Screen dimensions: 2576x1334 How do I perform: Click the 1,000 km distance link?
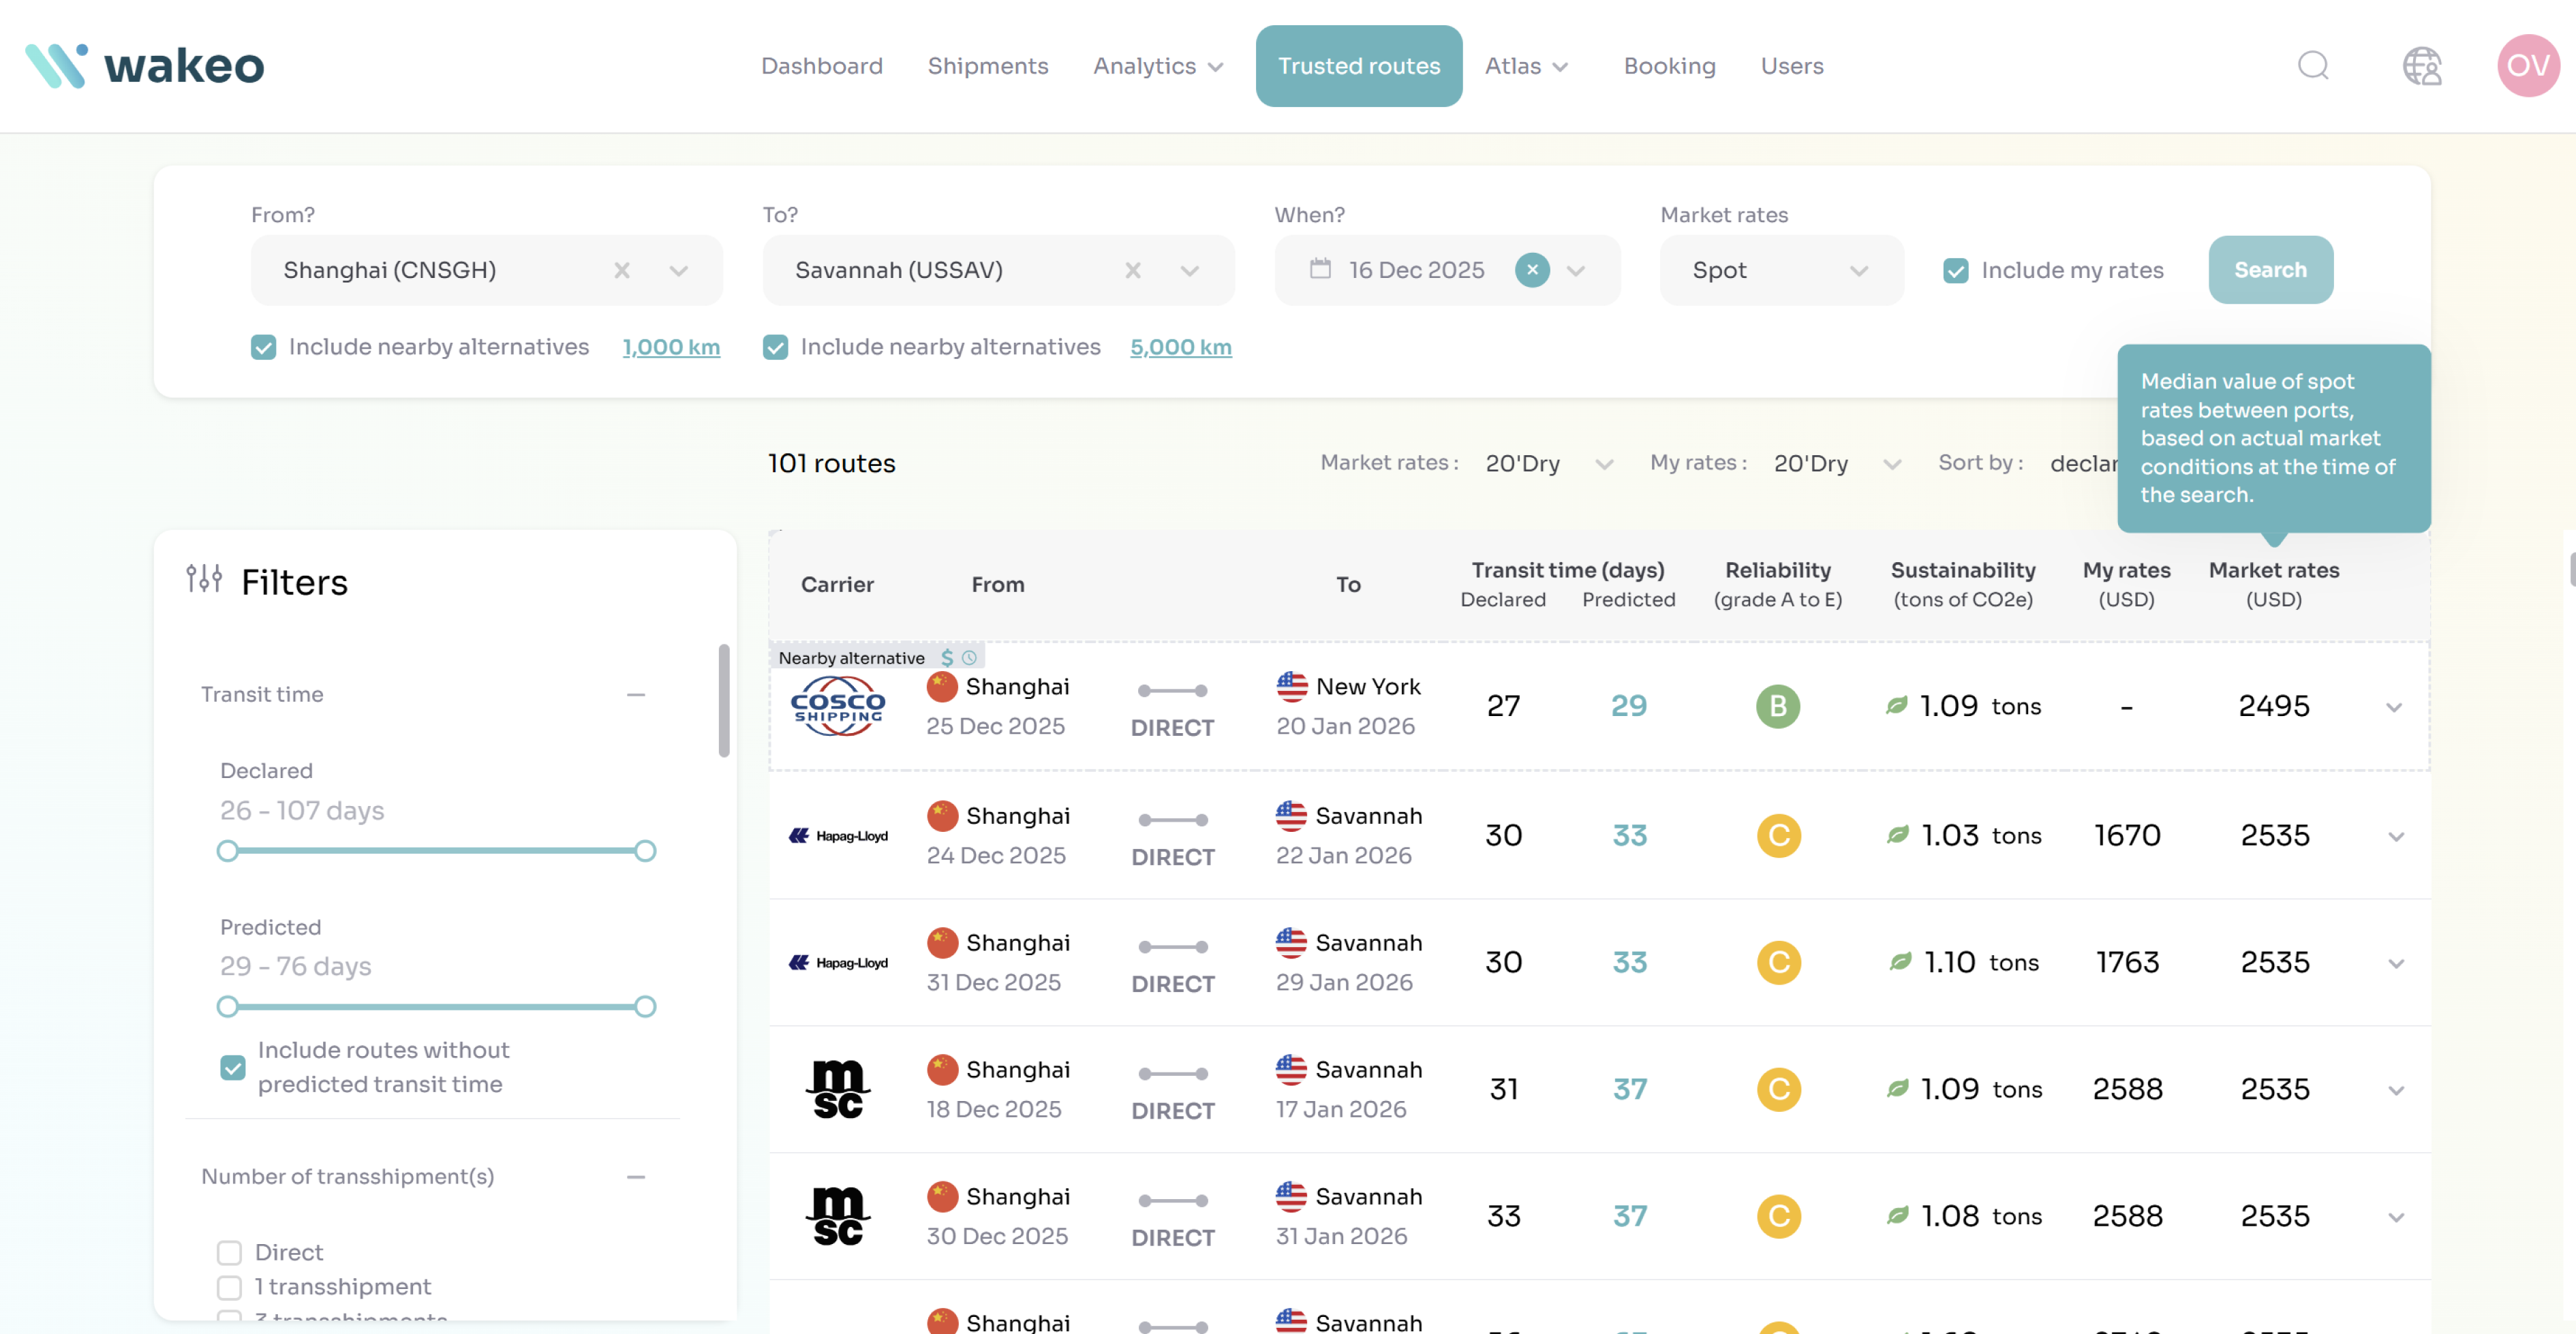(670, 347)
